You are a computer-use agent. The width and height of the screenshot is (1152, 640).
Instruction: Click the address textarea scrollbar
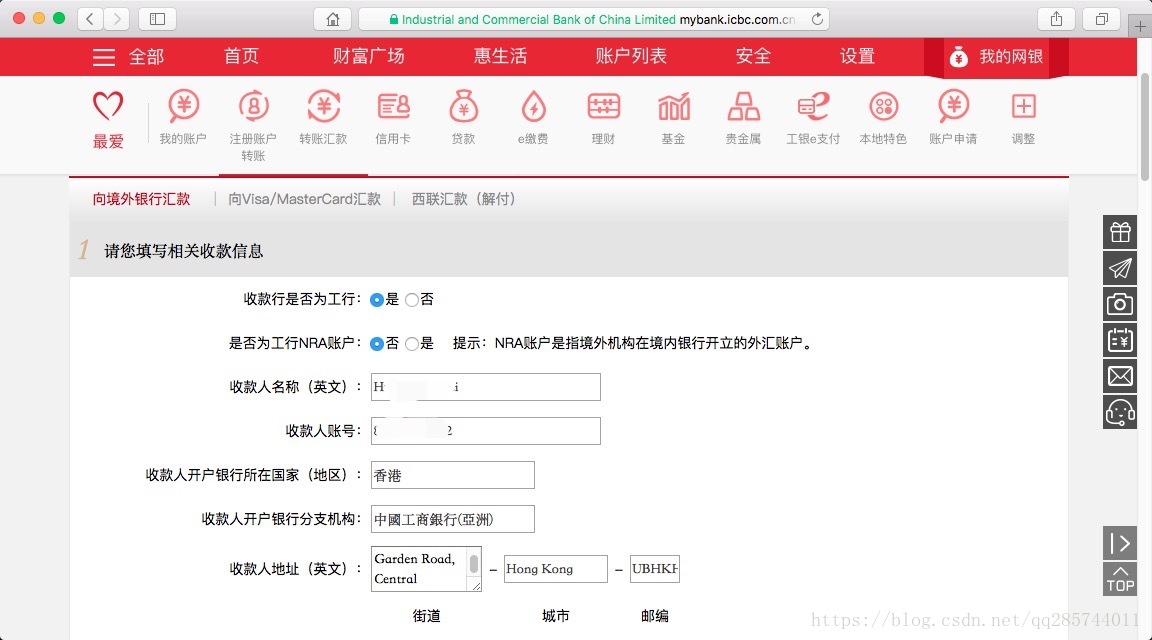pyautogui.click(x=474, y=564)
